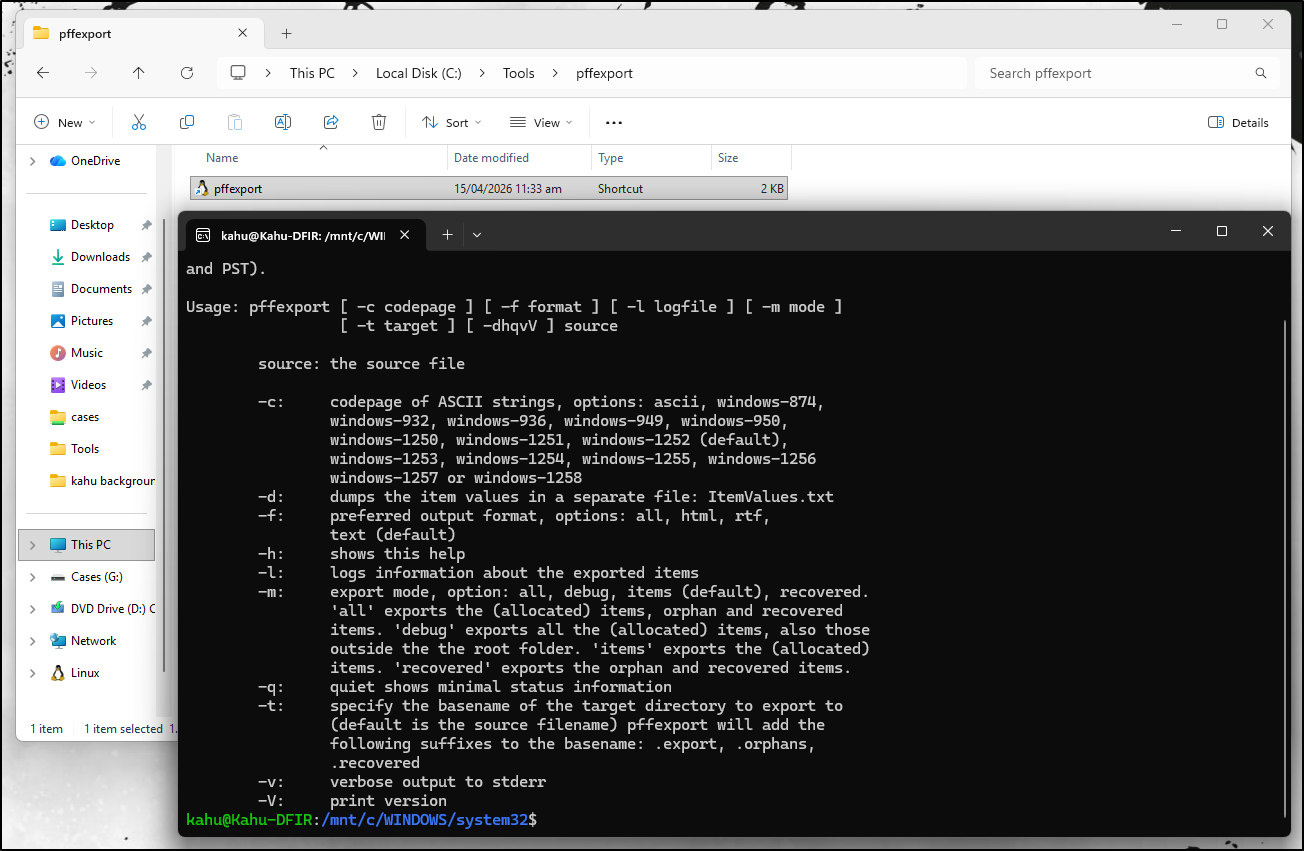Expand the Cases (G:) drive node
The image size is (1304, 851).
pyautogui.click(x=32, y=577)
